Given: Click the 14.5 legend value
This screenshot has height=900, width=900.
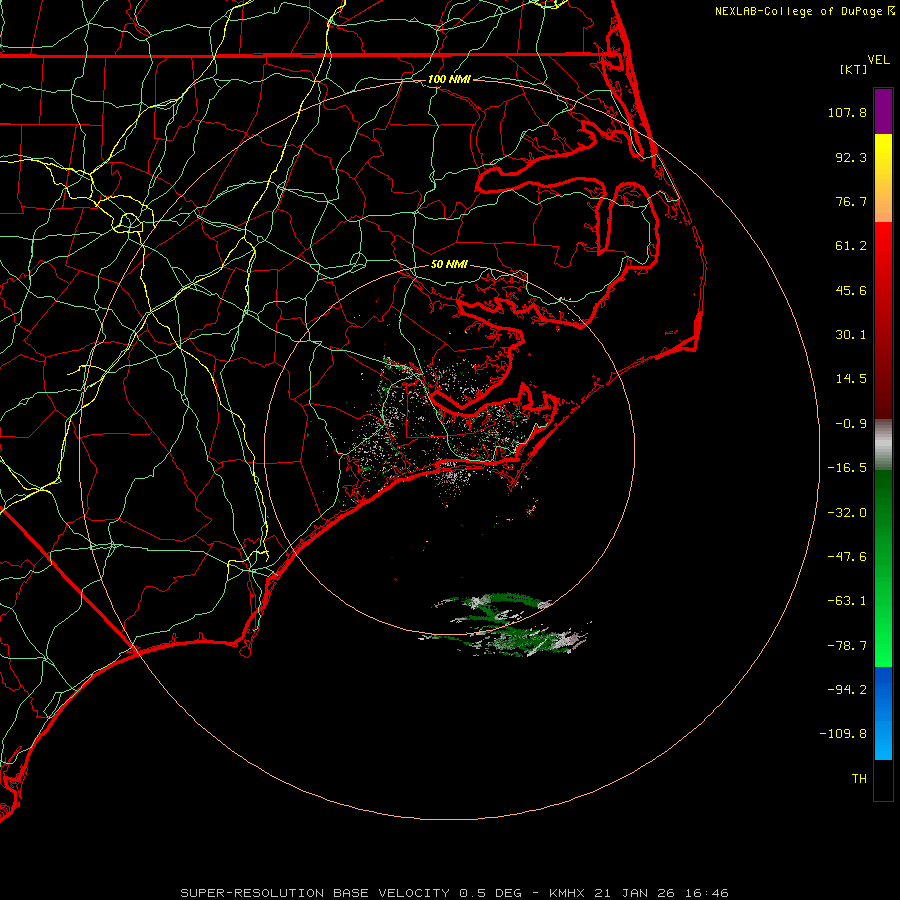Looking at the screenshot, I should click(x=851, y=379).
